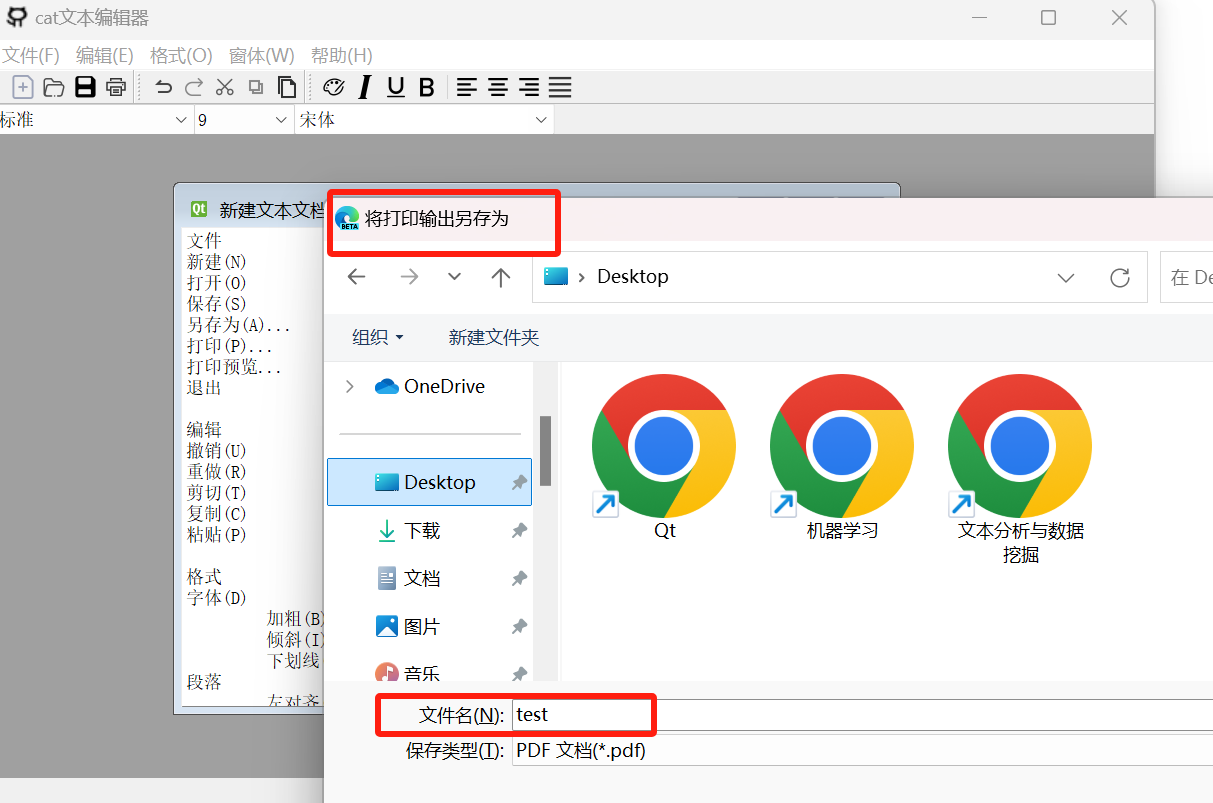The width and height of the screenshot is (1213, 803).
Task: Click 打印预览... text in document
Action: 234,367
